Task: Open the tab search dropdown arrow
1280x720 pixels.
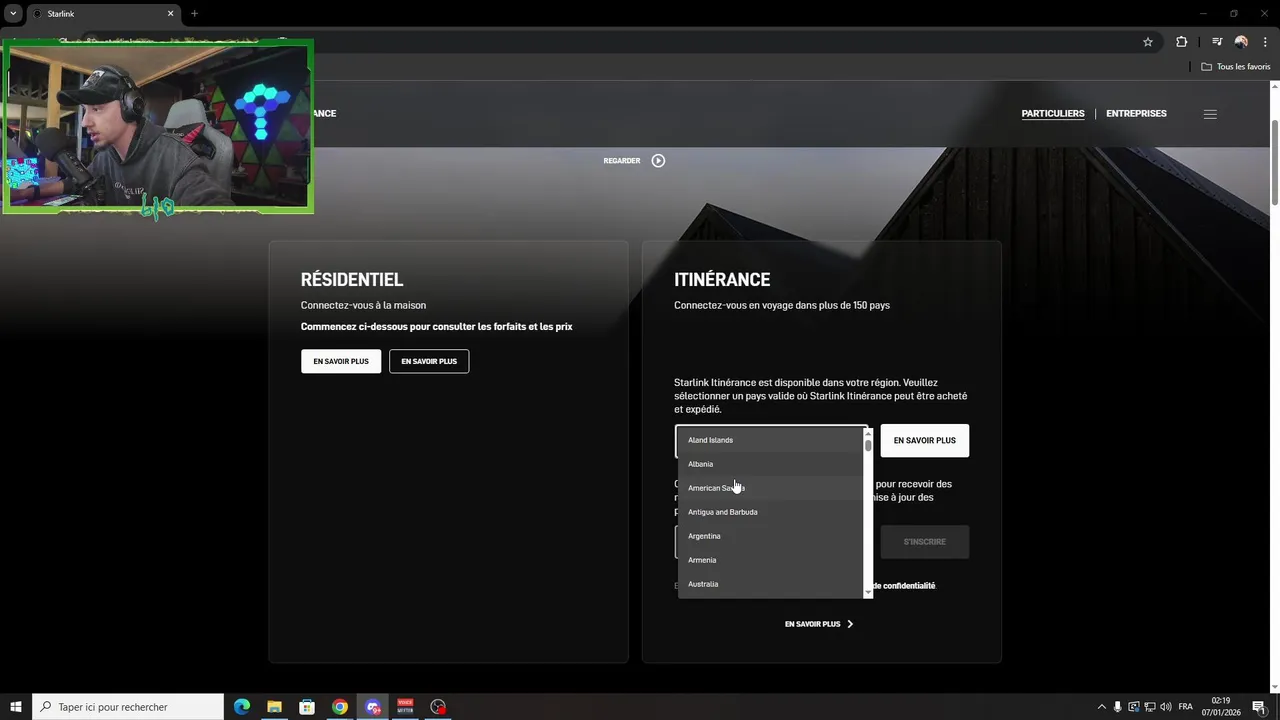Action: (13, 13)
